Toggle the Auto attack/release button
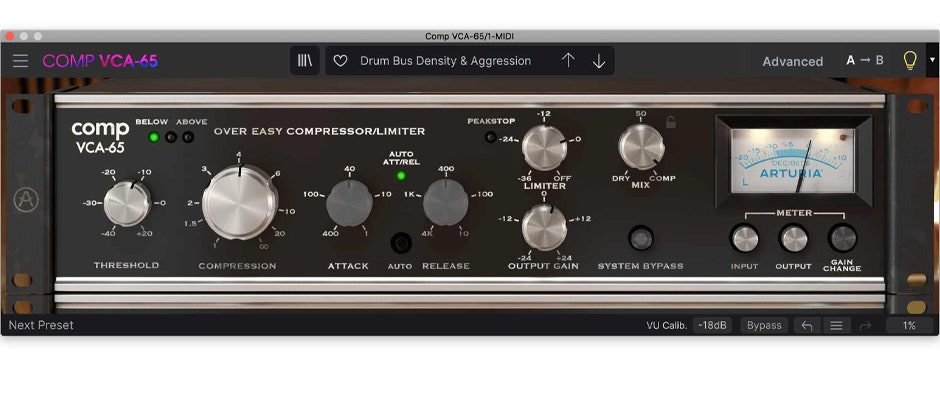 (402, 242)
